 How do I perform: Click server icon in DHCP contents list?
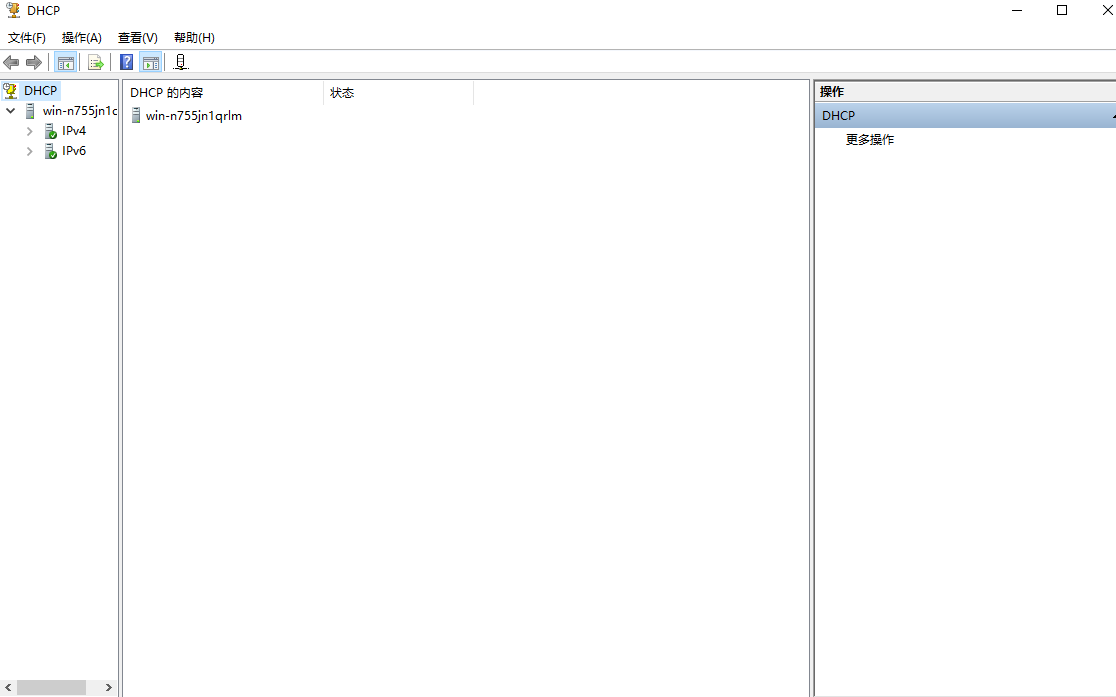(136, 115)
